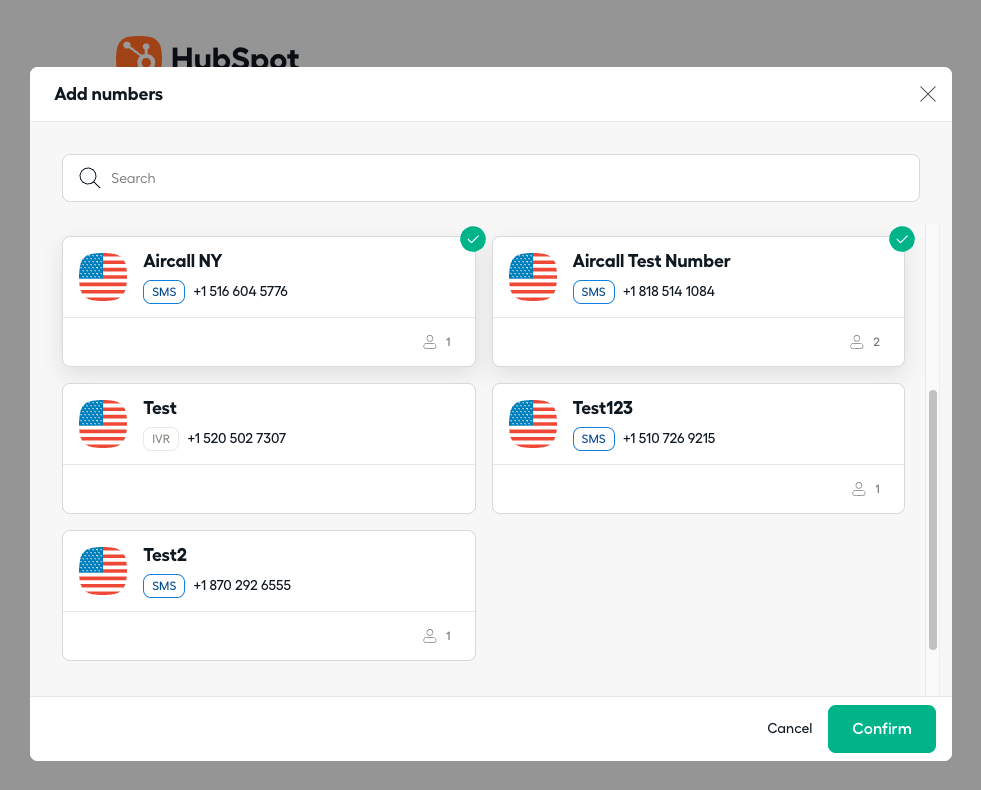This screenshot has width=981, height=790.
Task: Click the SMS badge on Test123
Action: coord(593,439)
